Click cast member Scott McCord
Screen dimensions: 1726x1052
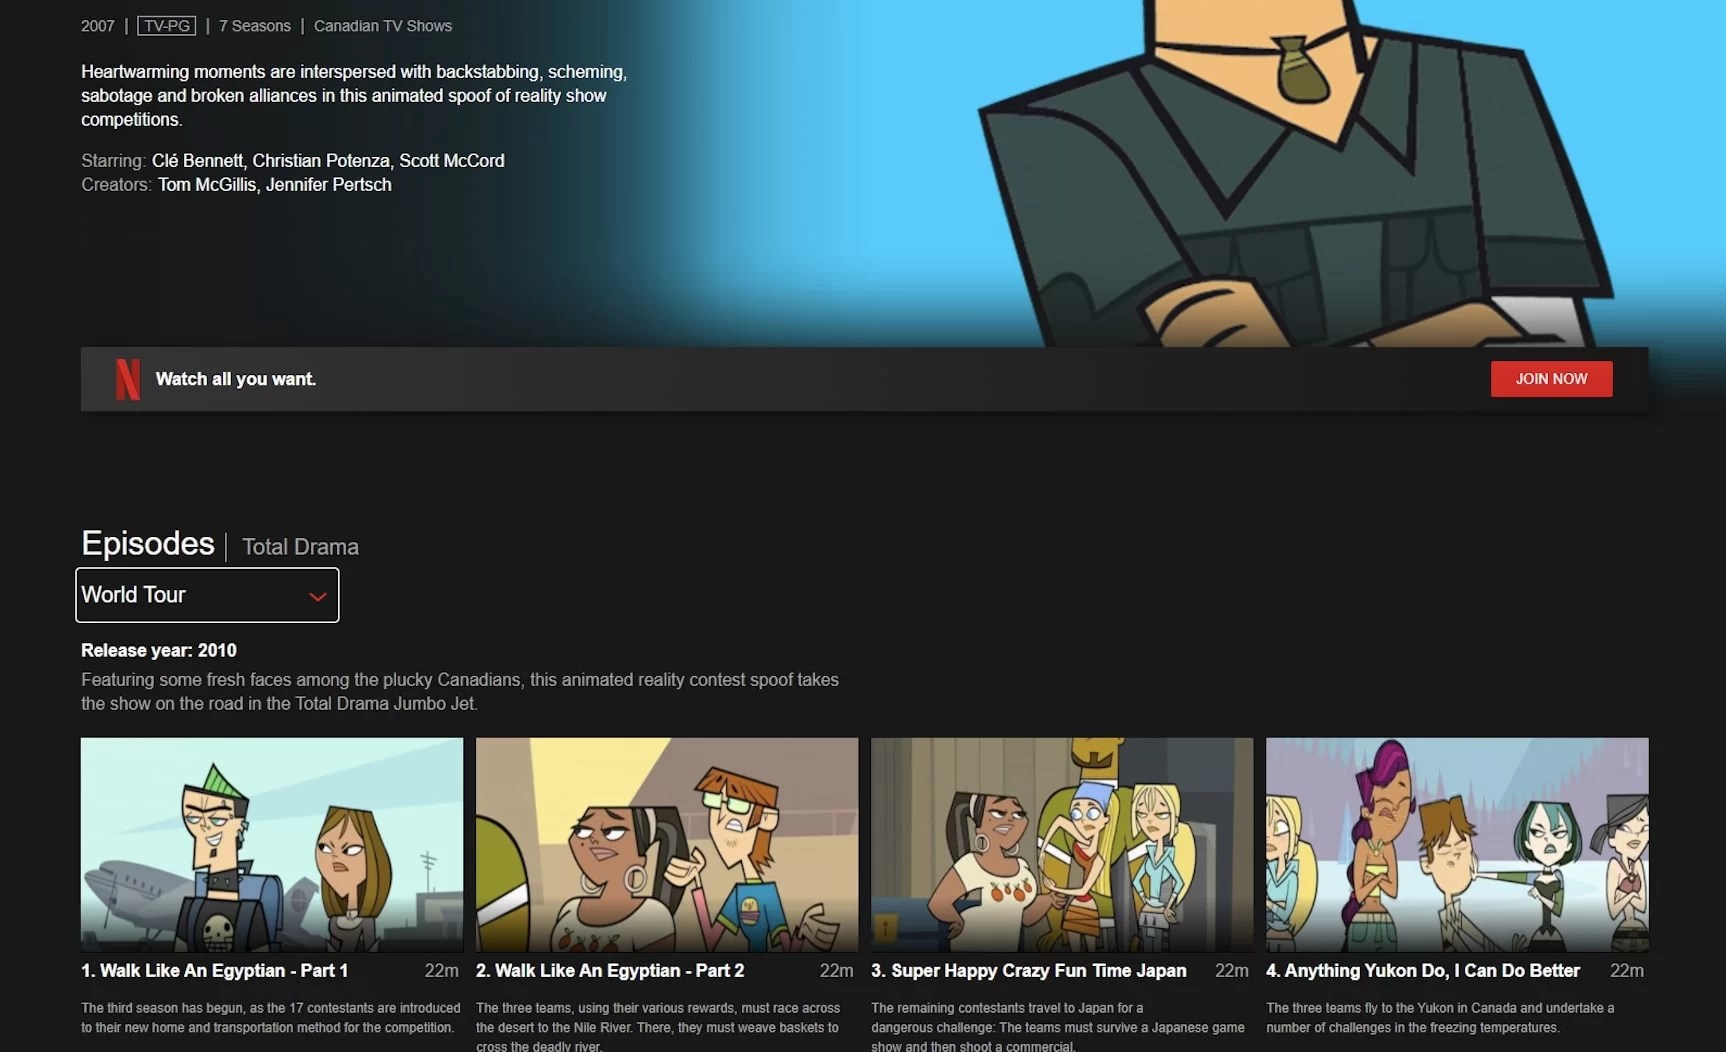452,161
